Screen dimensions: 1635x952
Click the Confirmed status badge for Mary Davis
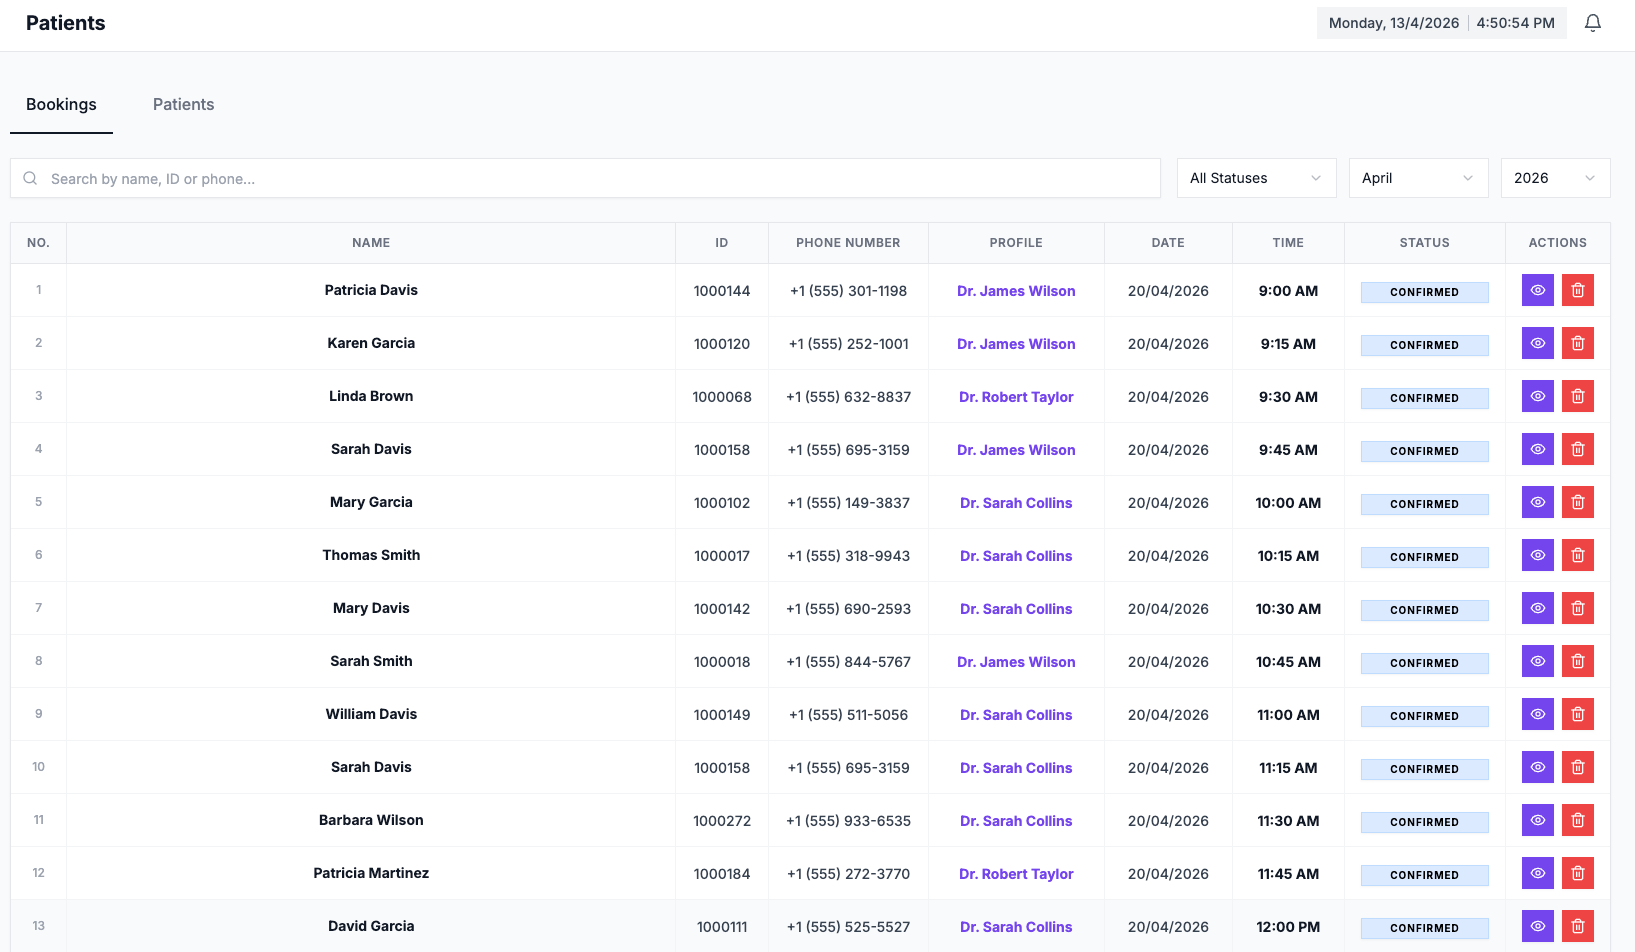[x=1423, y=610]
